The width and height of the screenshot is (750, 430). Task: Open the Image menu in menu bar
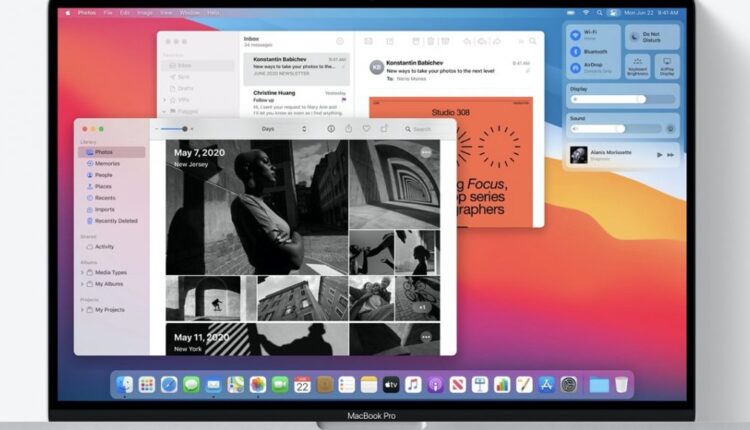point(145,13)
